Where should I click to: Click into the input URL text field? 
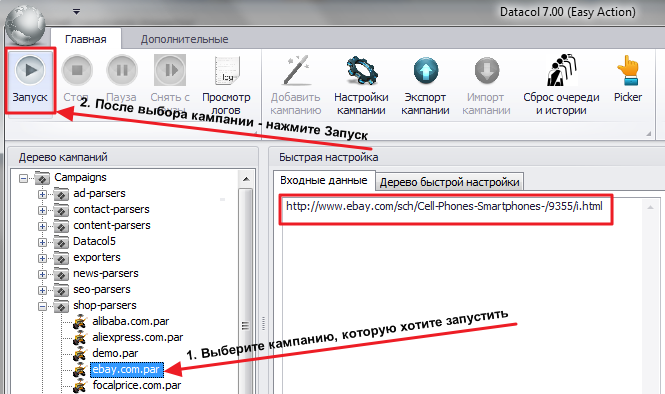462,297
